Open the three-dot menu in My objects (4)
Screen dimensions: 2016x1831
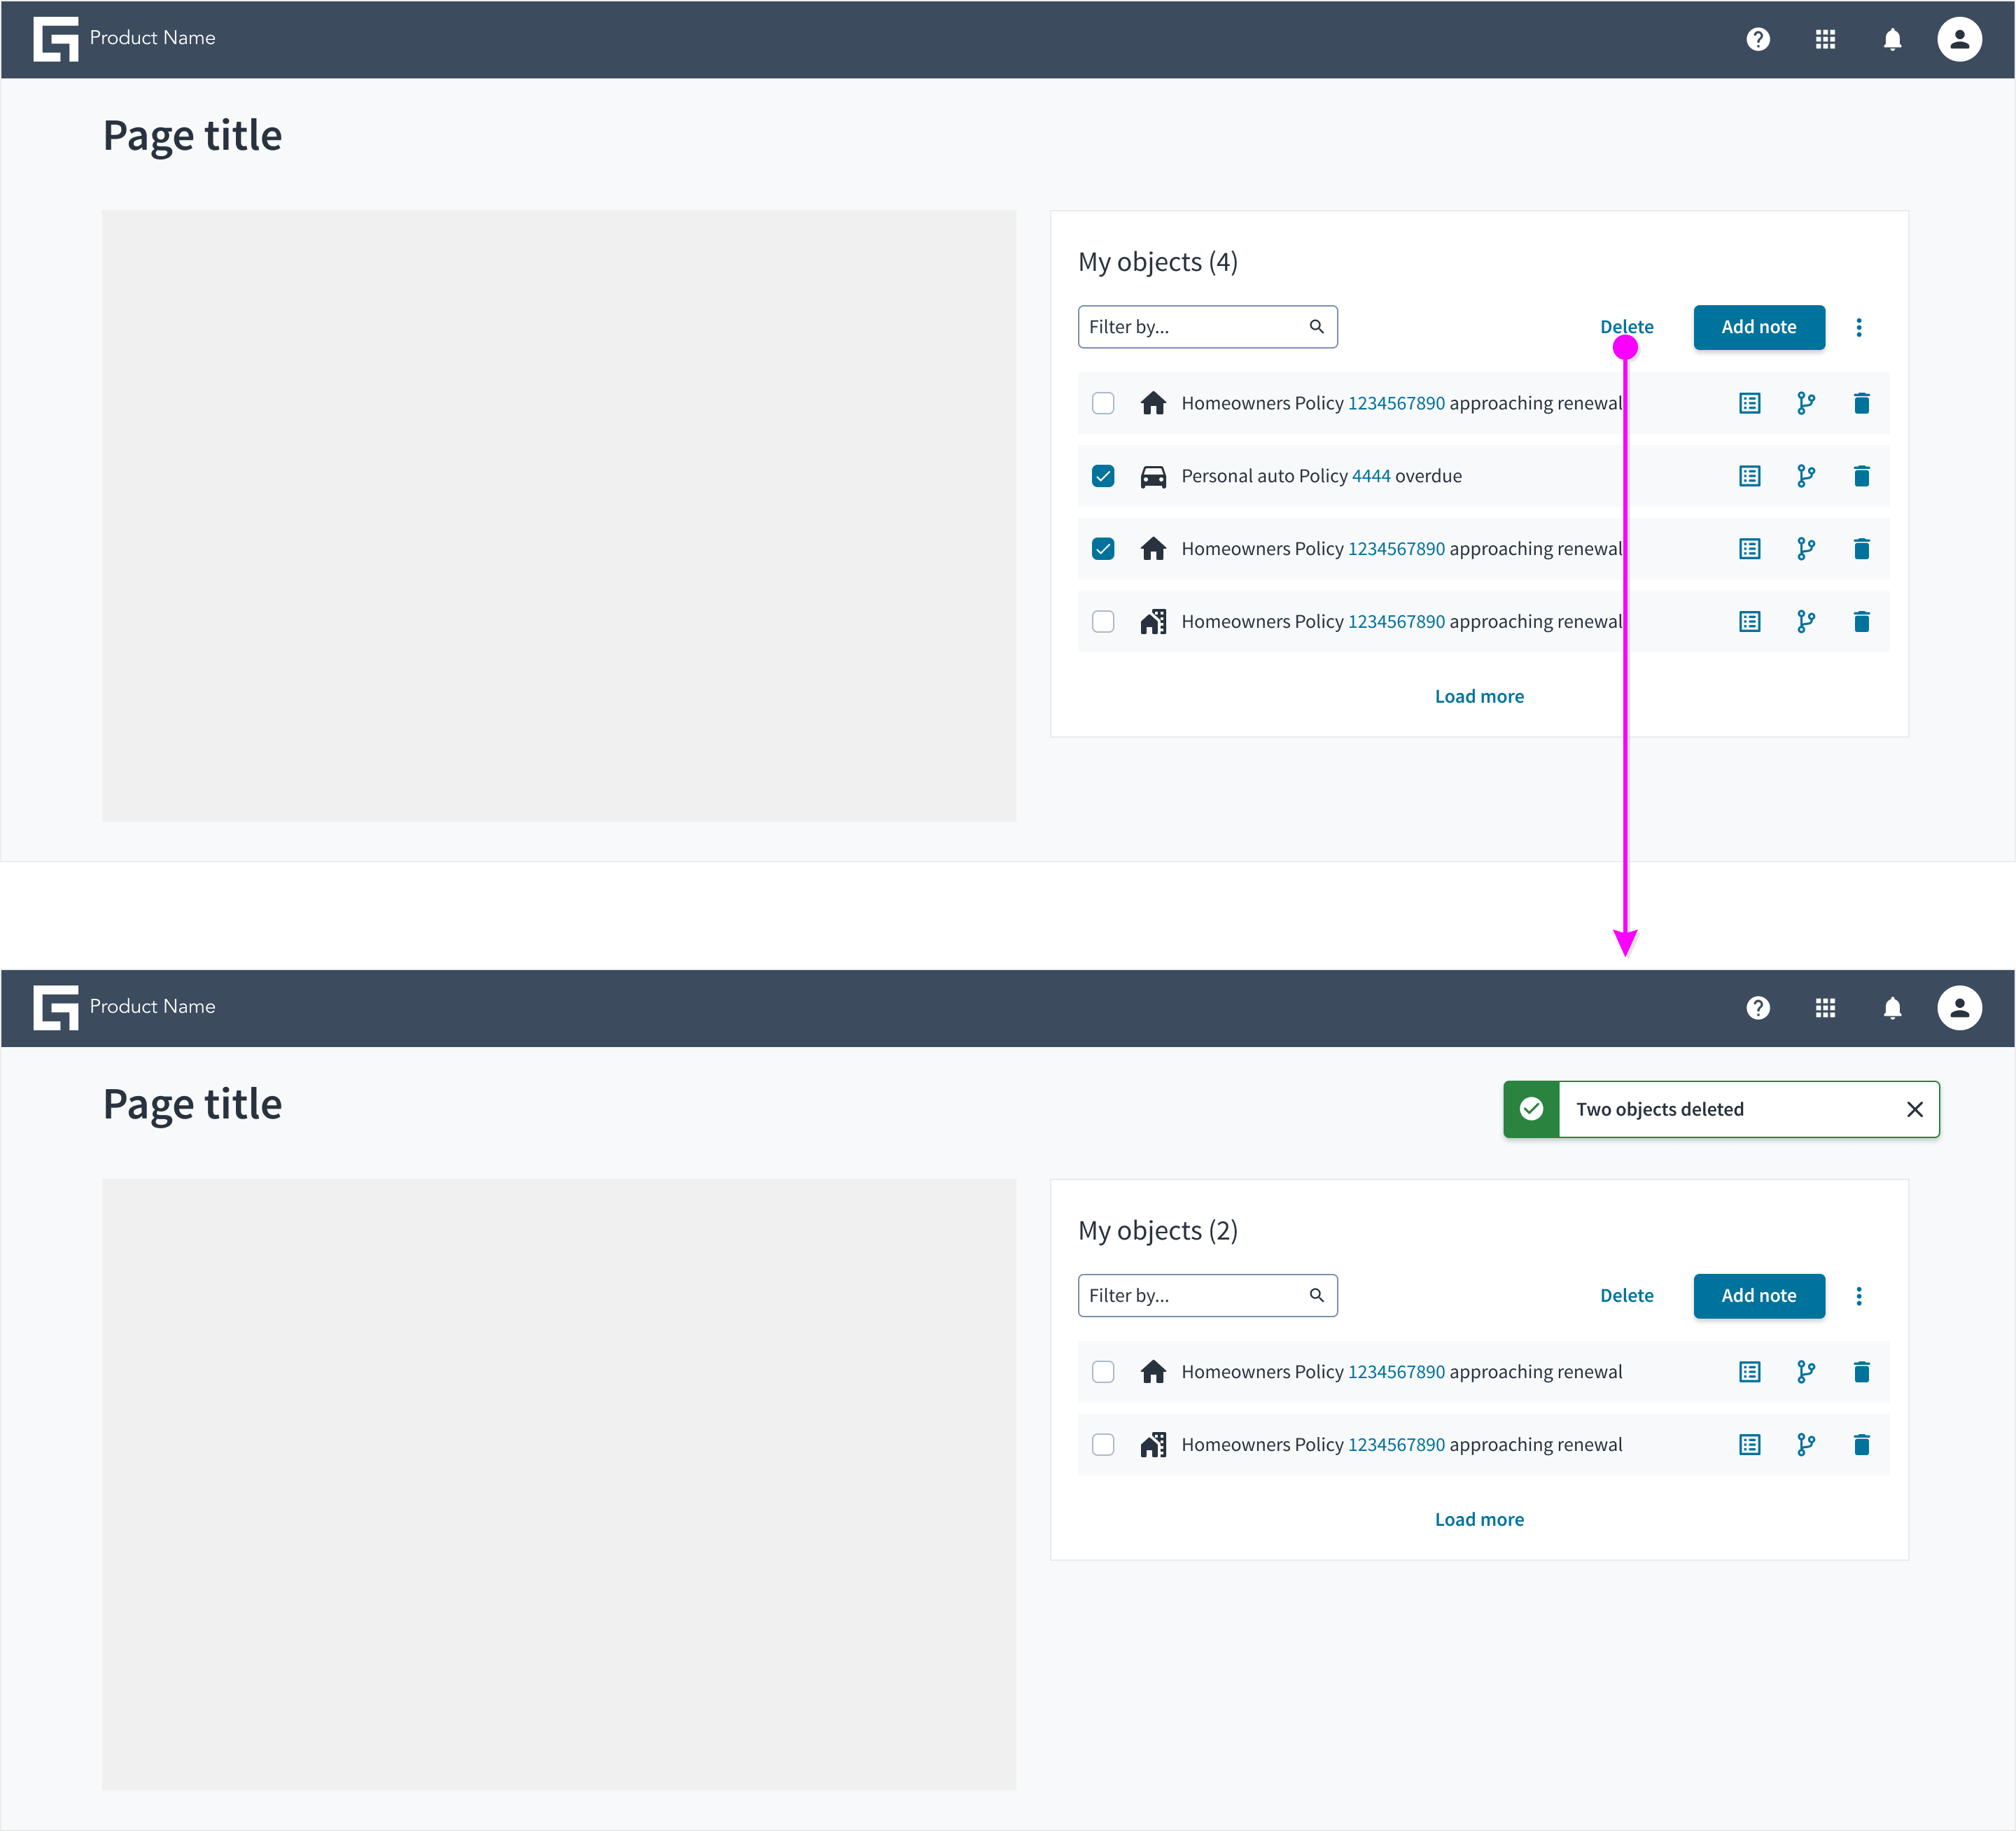point(1859,328)
